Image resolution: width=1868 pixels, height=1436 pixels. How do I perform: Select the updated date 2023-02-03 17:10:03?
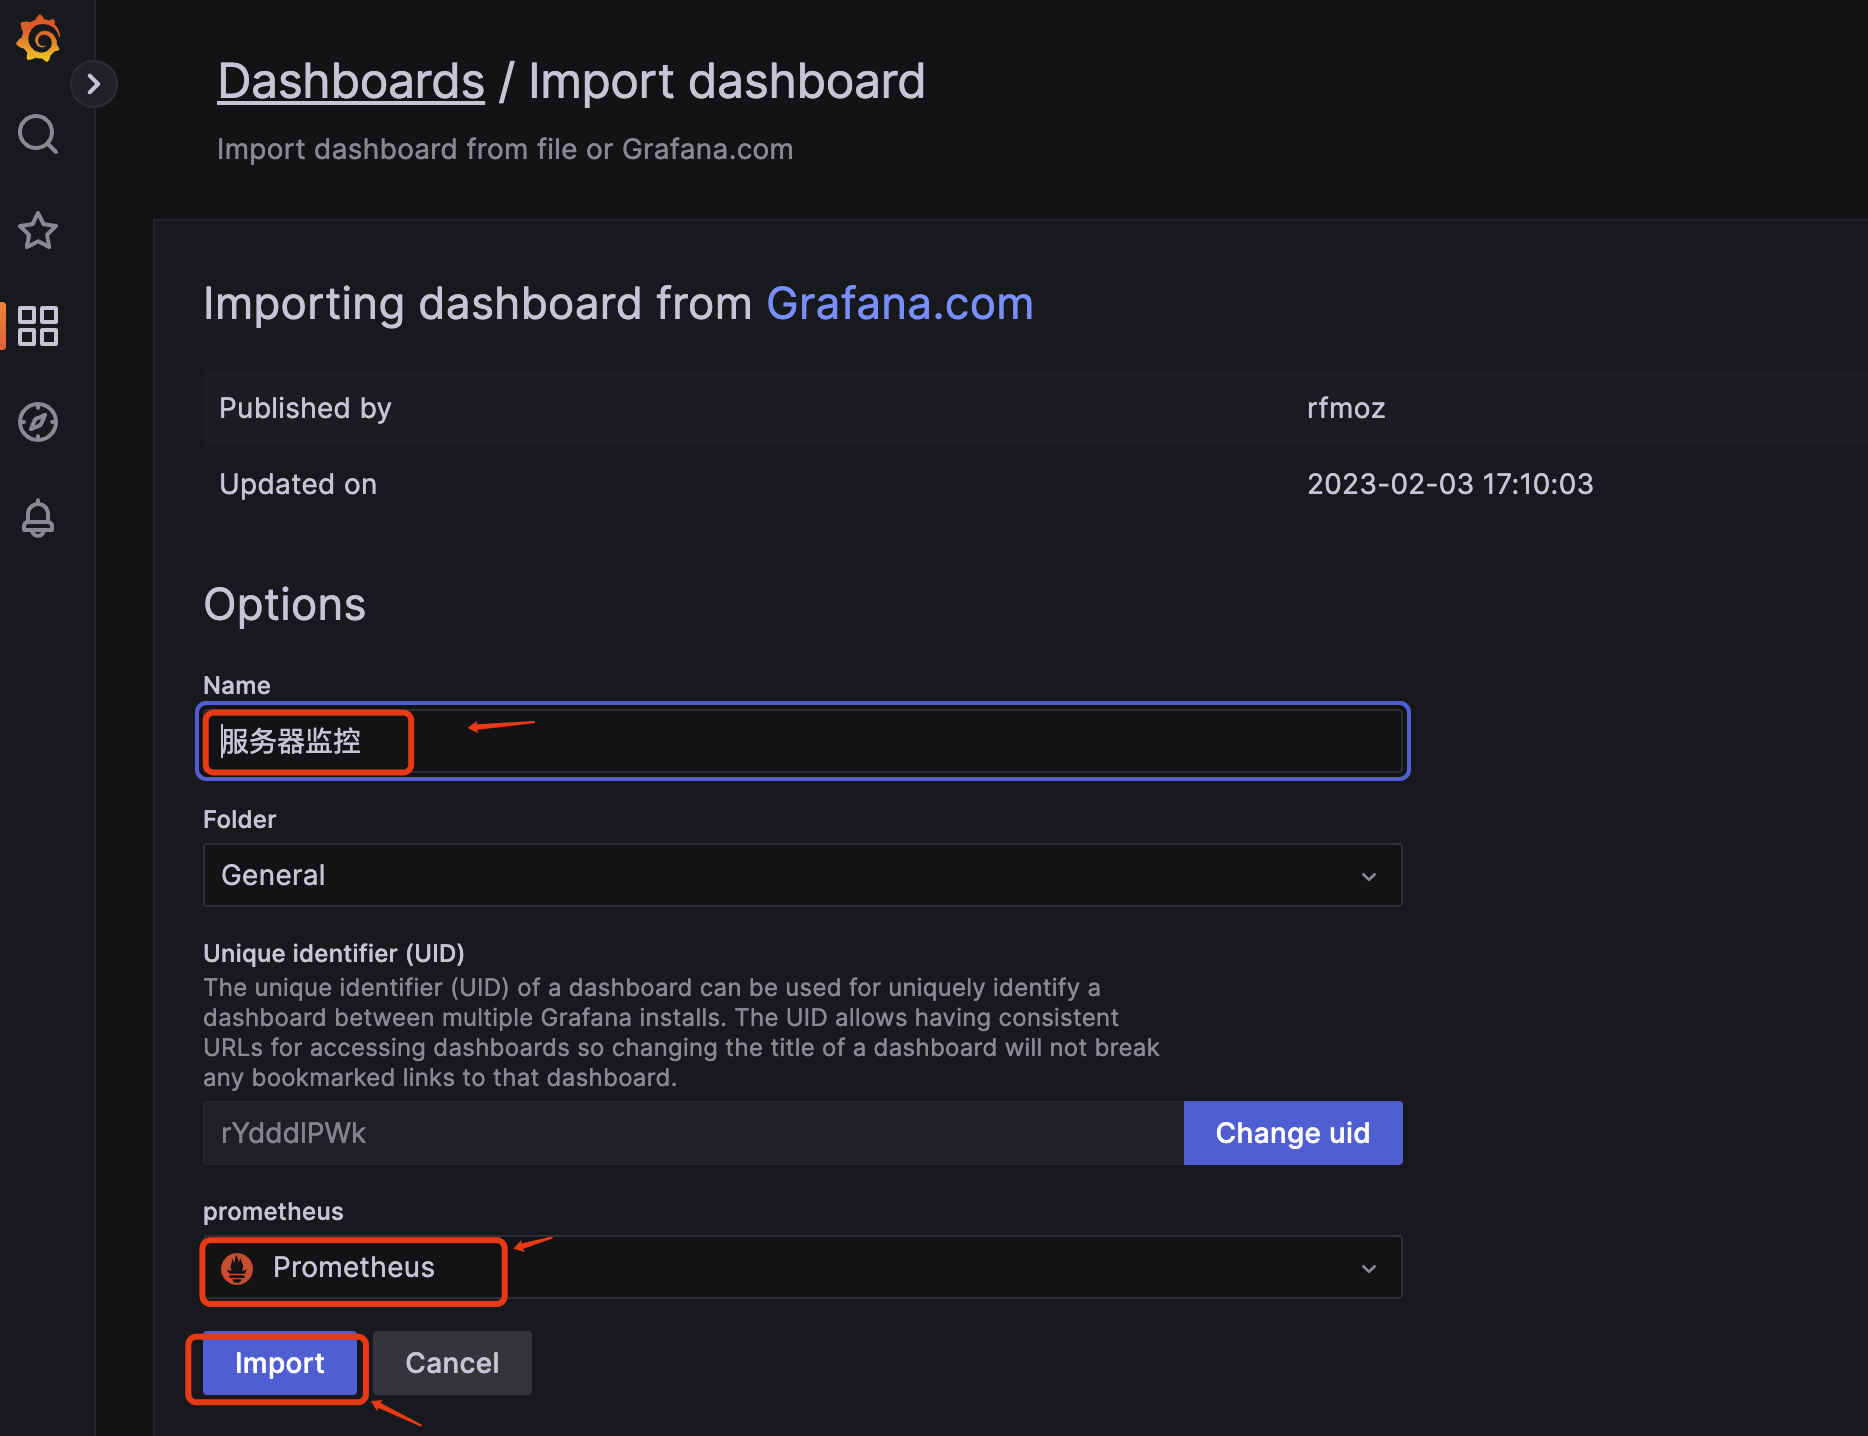pyautogui.click(x=1450, y=484)
